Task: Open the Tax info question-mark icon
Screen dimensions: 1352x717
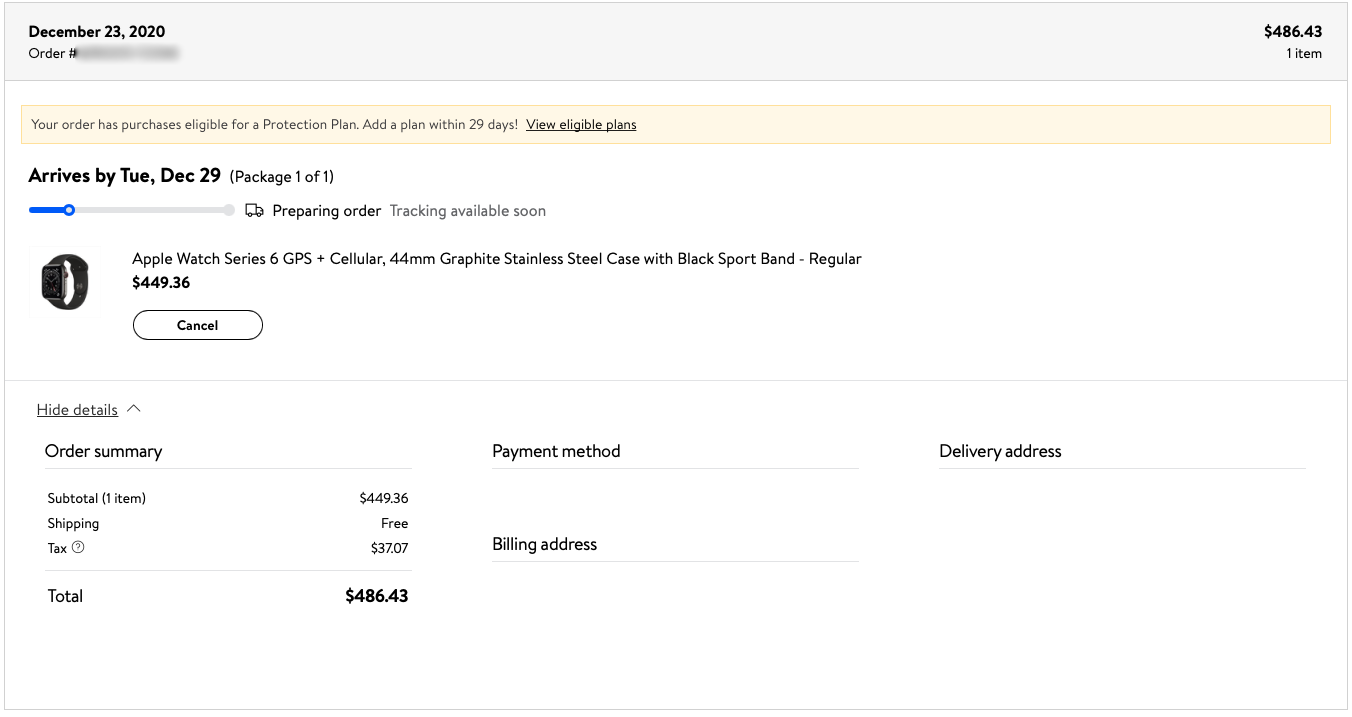Action: (78, 547)
